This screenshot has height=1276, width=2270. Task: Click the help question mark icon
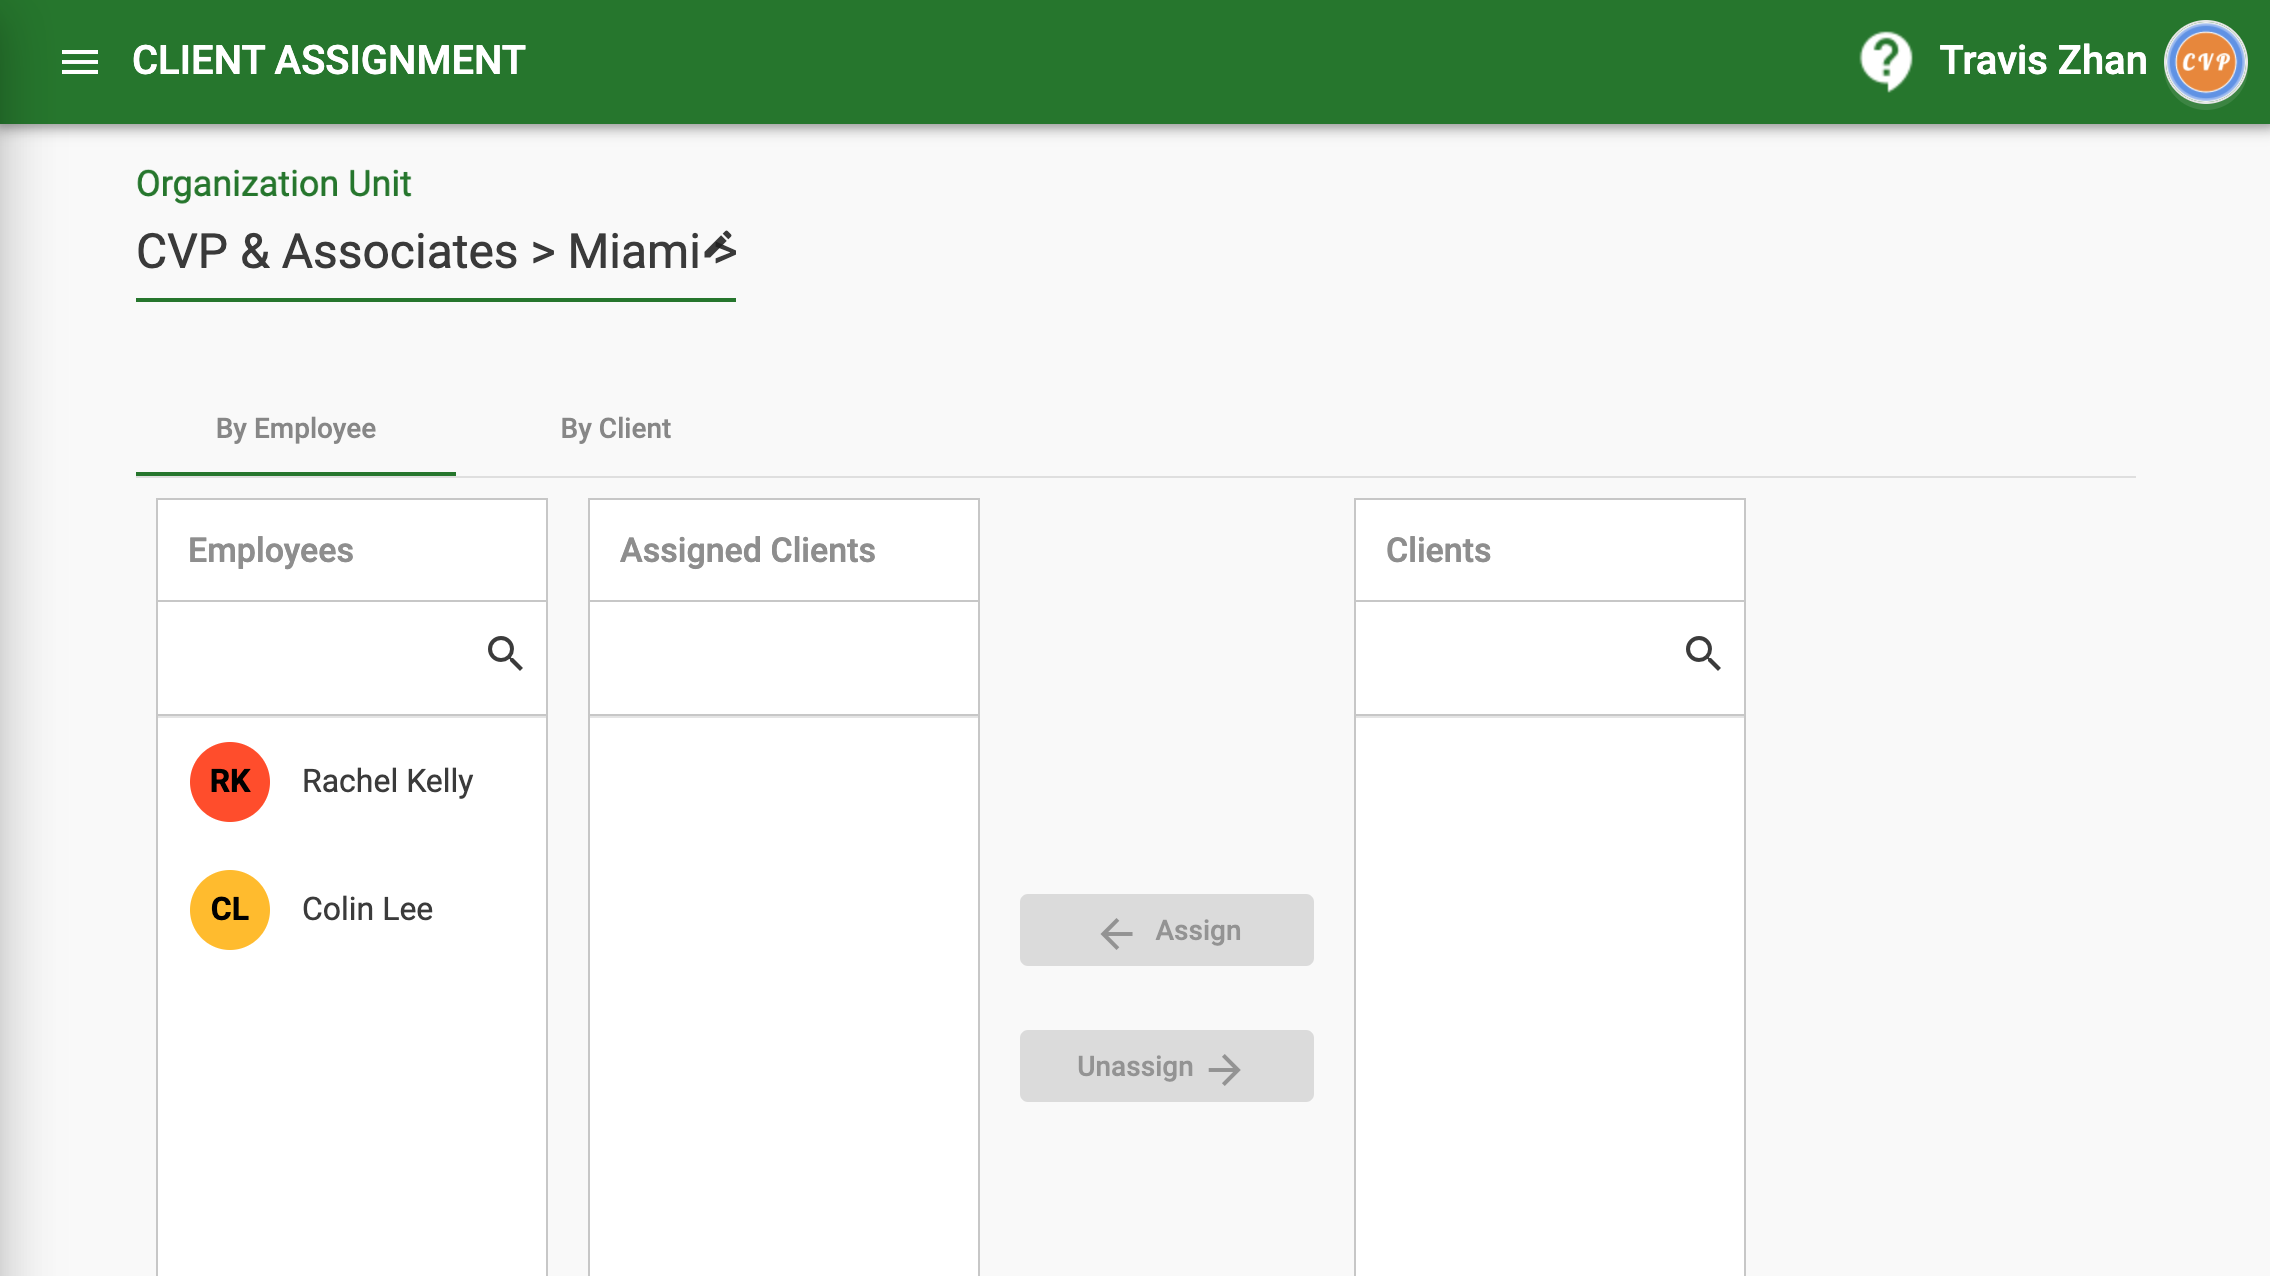click(x=1885, y=60)
